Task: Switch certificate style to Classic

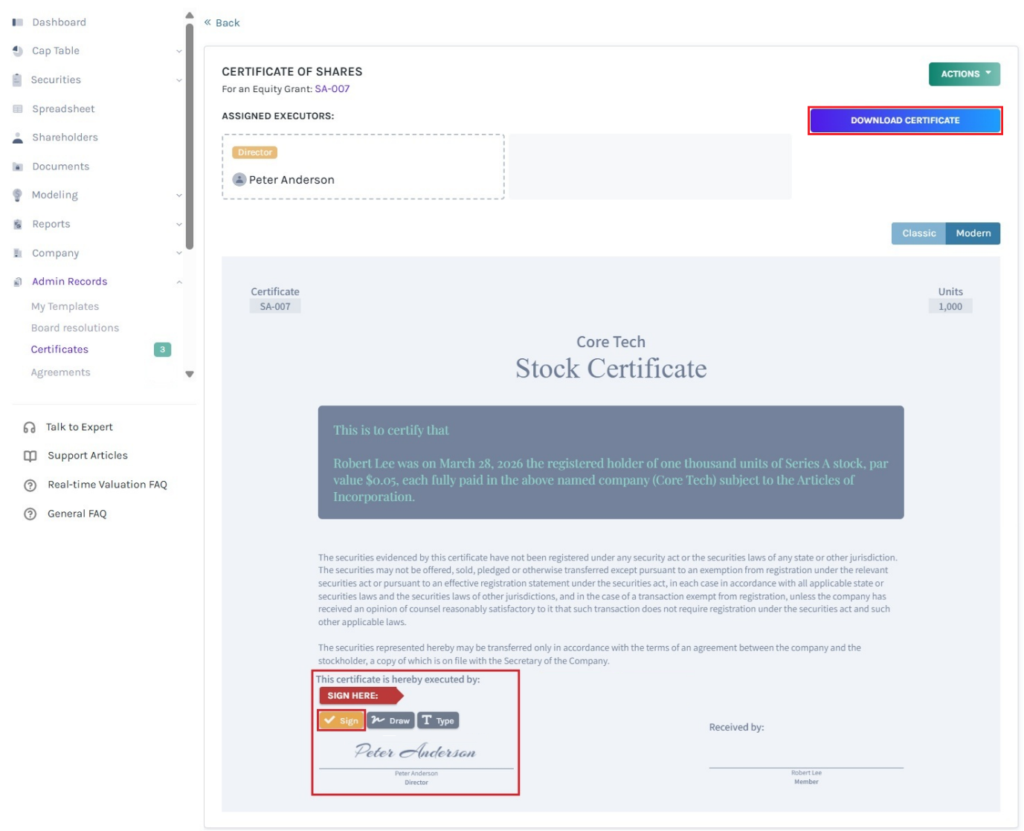Action: click(x=918, y=232)
